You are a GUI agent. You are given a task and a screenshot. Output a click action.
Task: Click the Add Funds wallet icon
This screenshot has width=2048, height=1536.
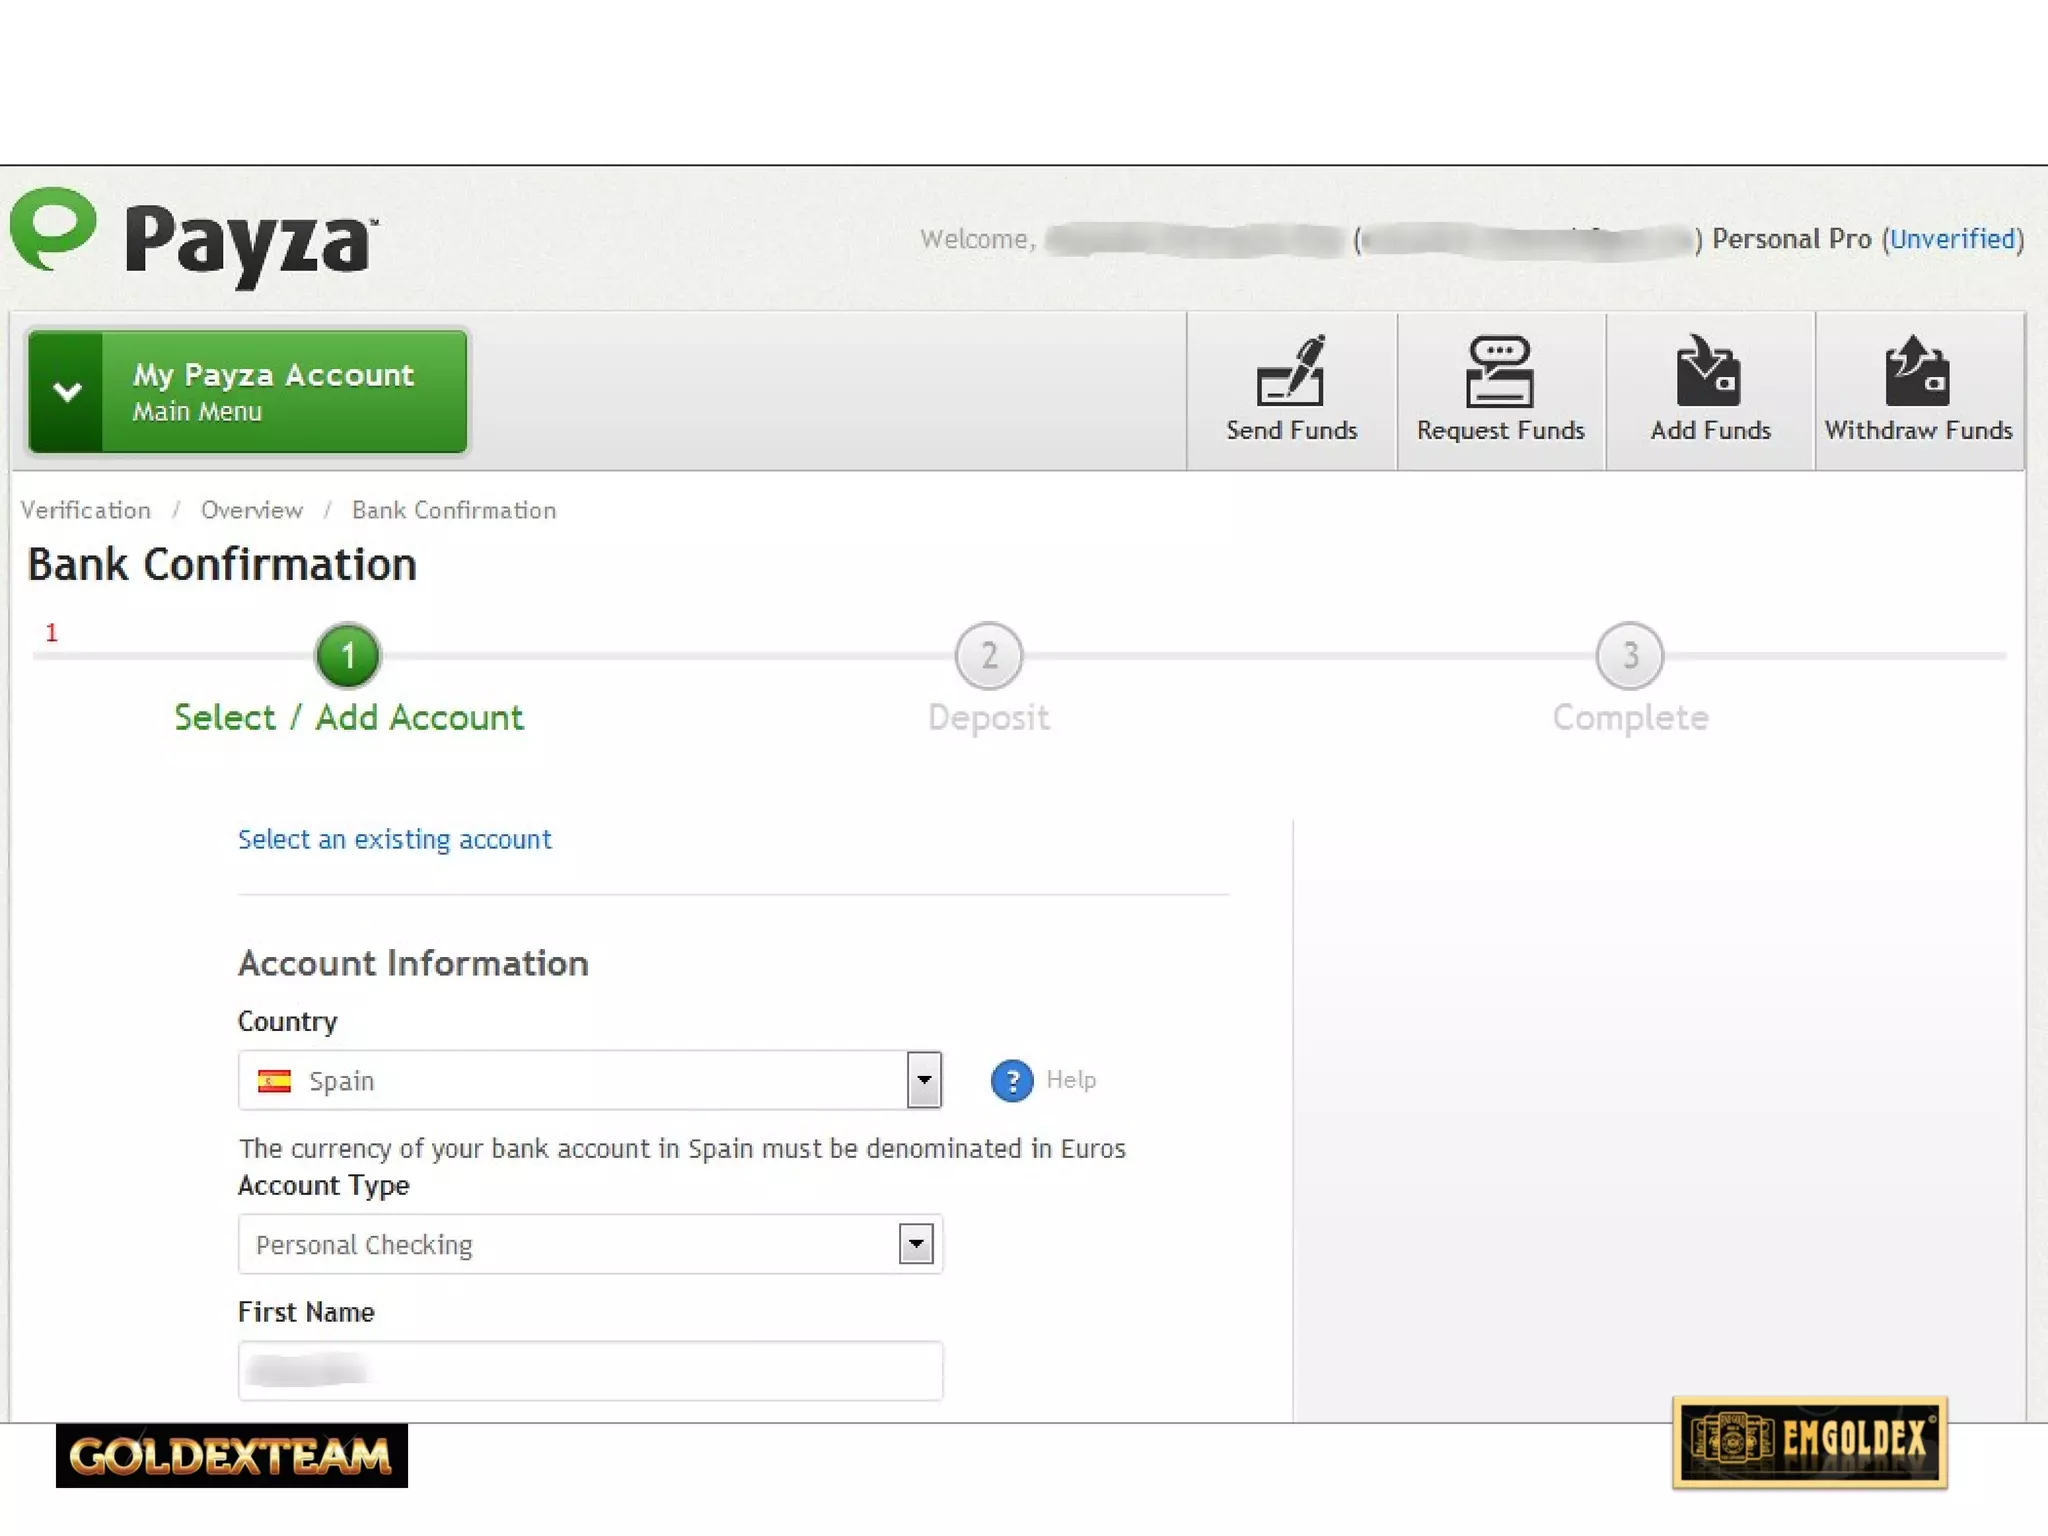click(1709, 371)
